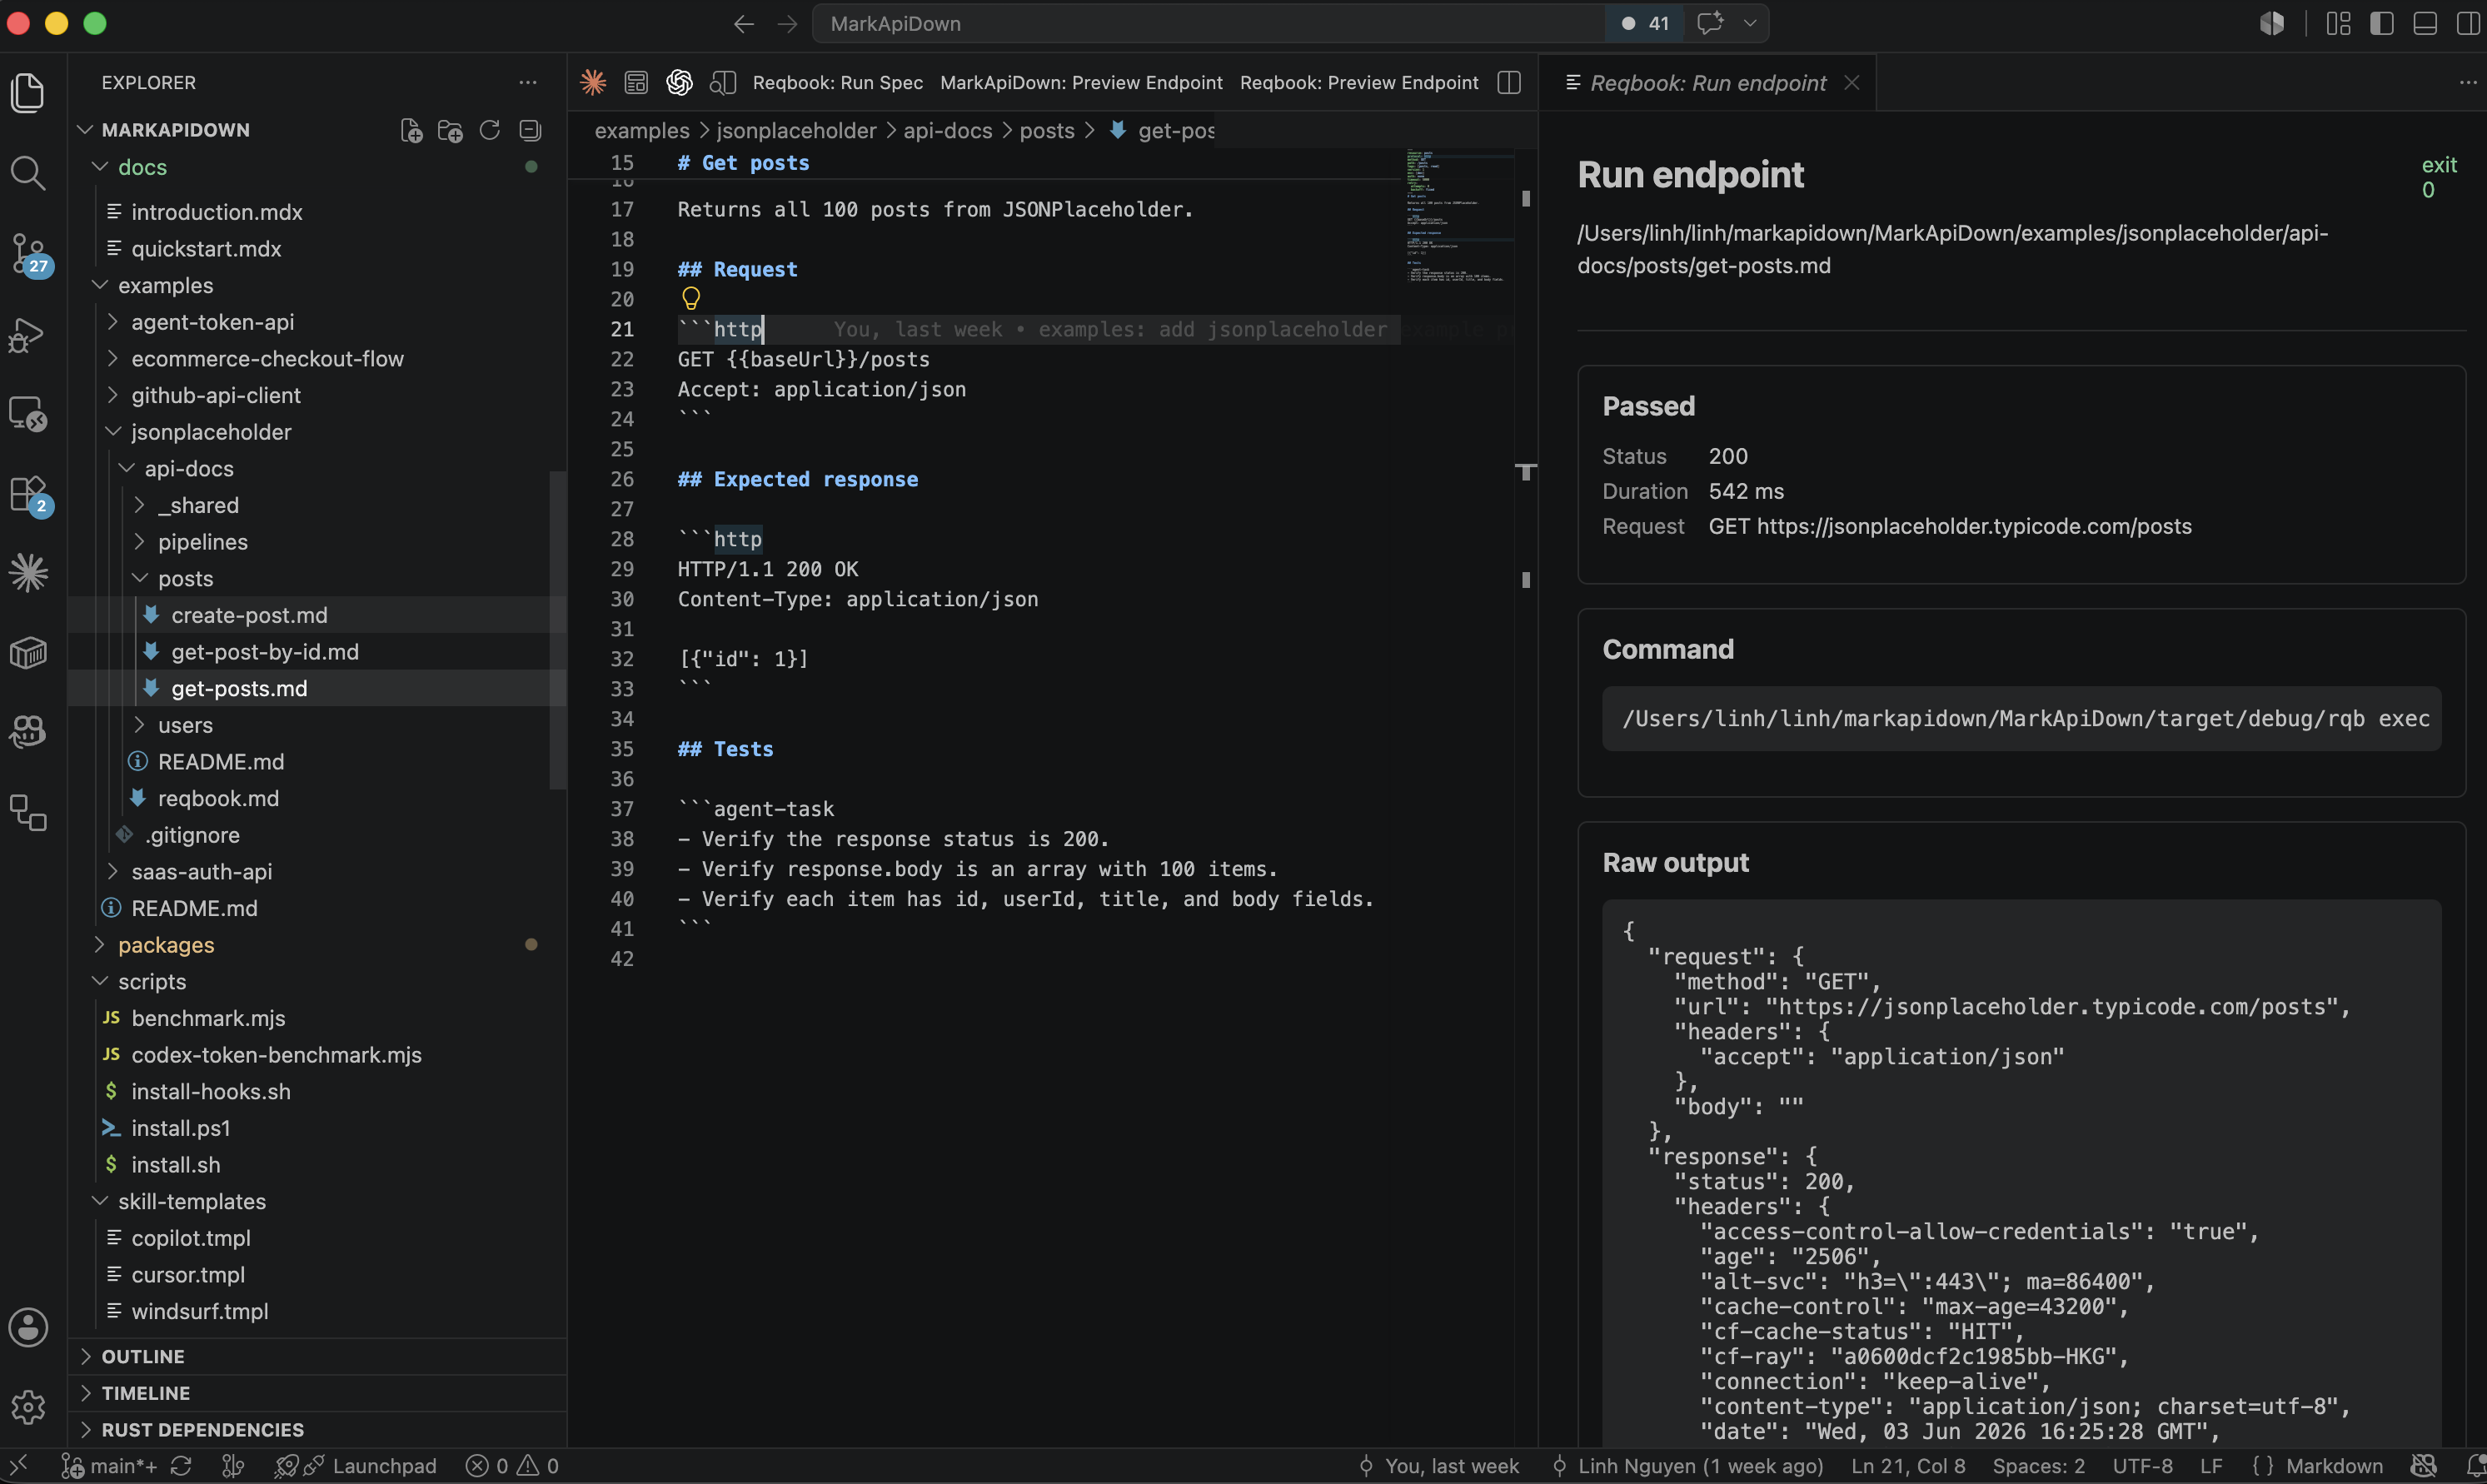Toggle the bottom panel visibility
Image resolution: width=2487 pixels, height=1484 pixels.
click(x=2424, y=23)
